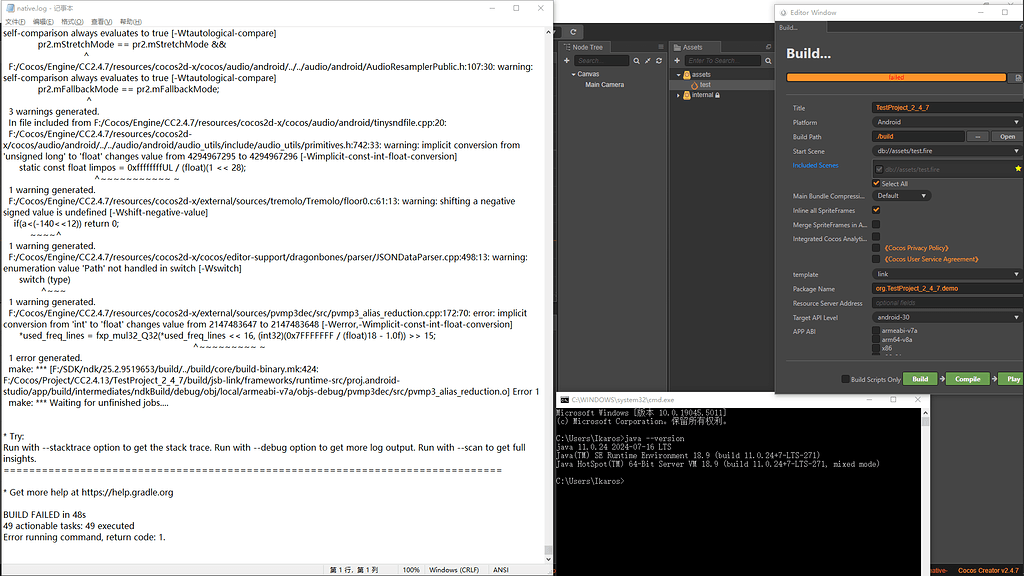
Task: Click the lock icon beside internal folder
Action: click(717, 95)
